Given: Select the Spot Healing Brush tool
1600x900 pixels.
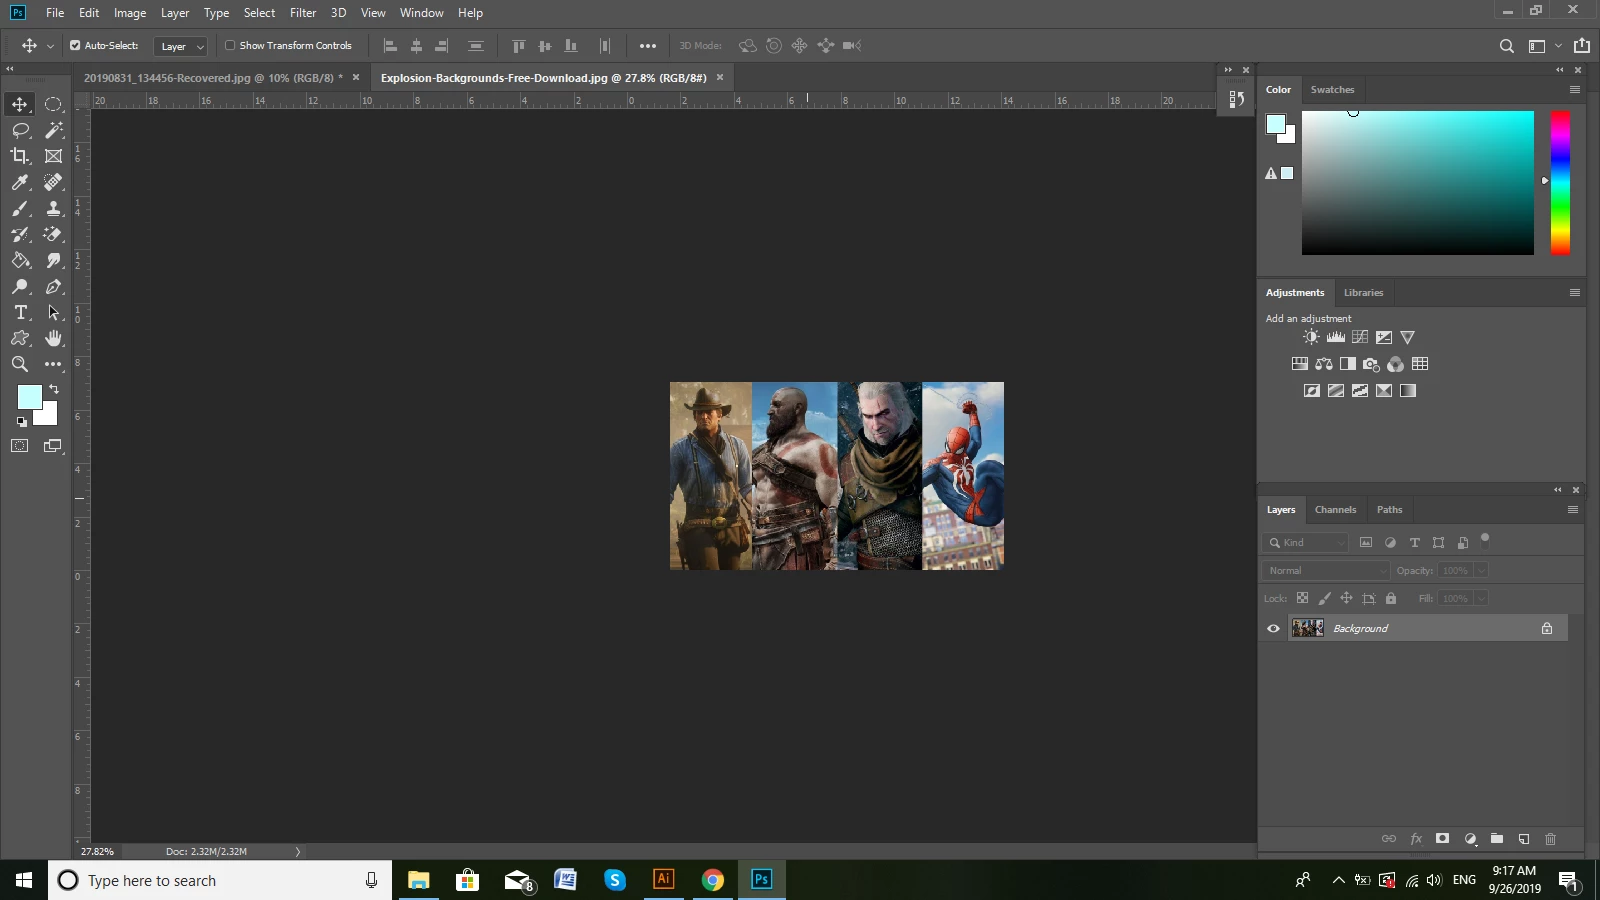Looking at the screenshot, I should 54,182.
